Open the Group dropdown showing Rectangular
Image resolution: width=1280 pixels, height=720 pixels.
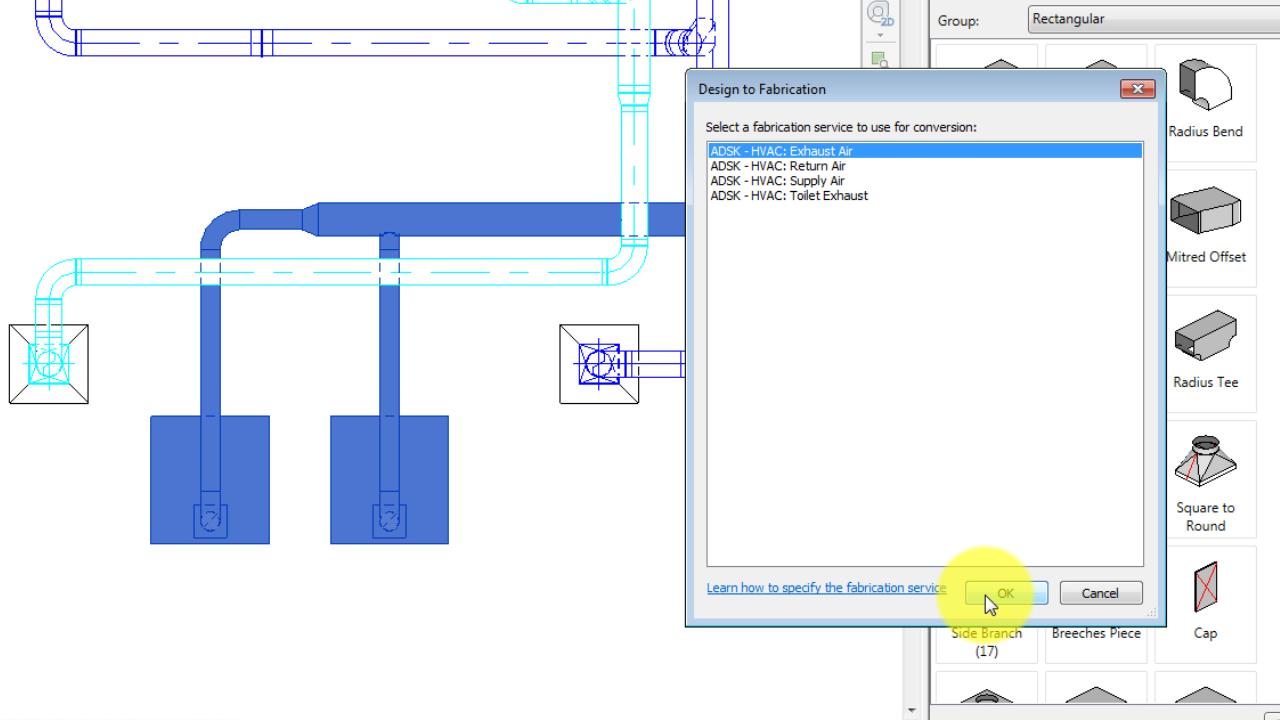point(1154,19)
